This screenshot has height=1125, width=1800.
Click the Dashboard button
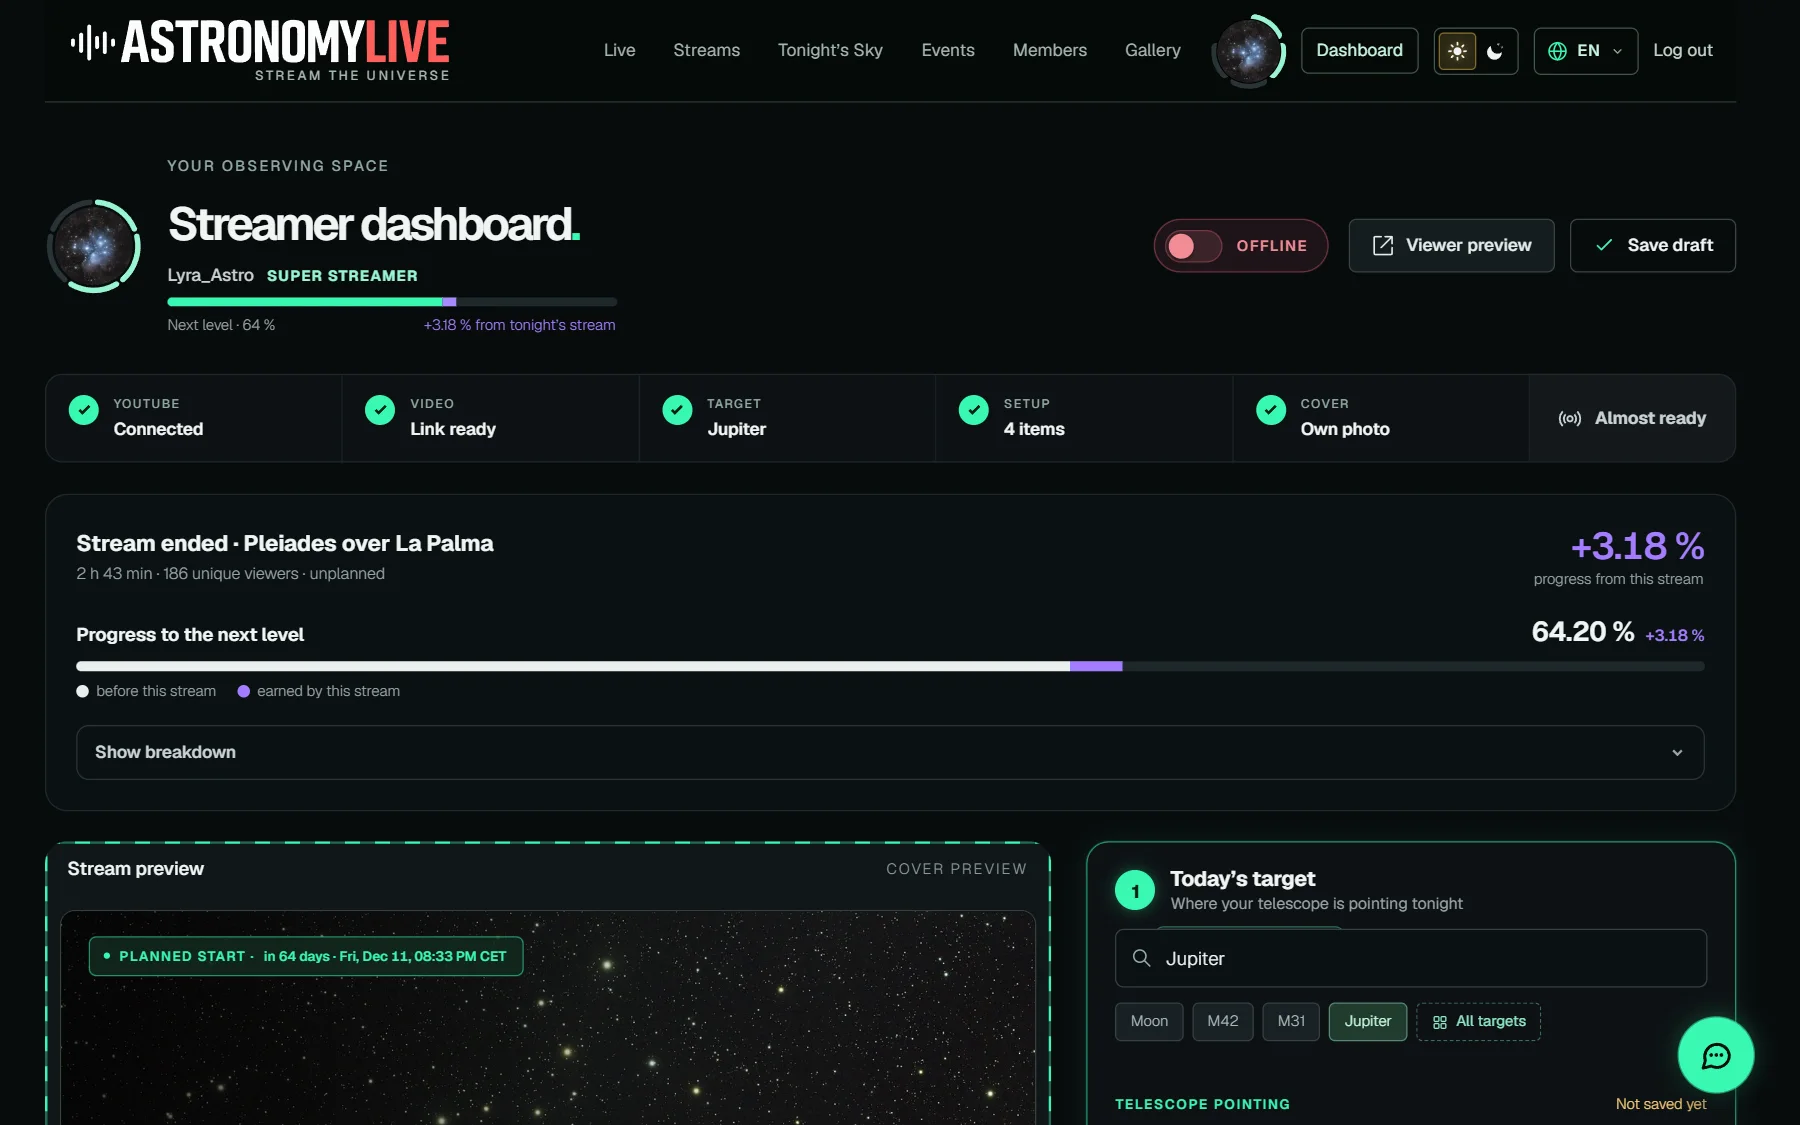[1359, 51]
